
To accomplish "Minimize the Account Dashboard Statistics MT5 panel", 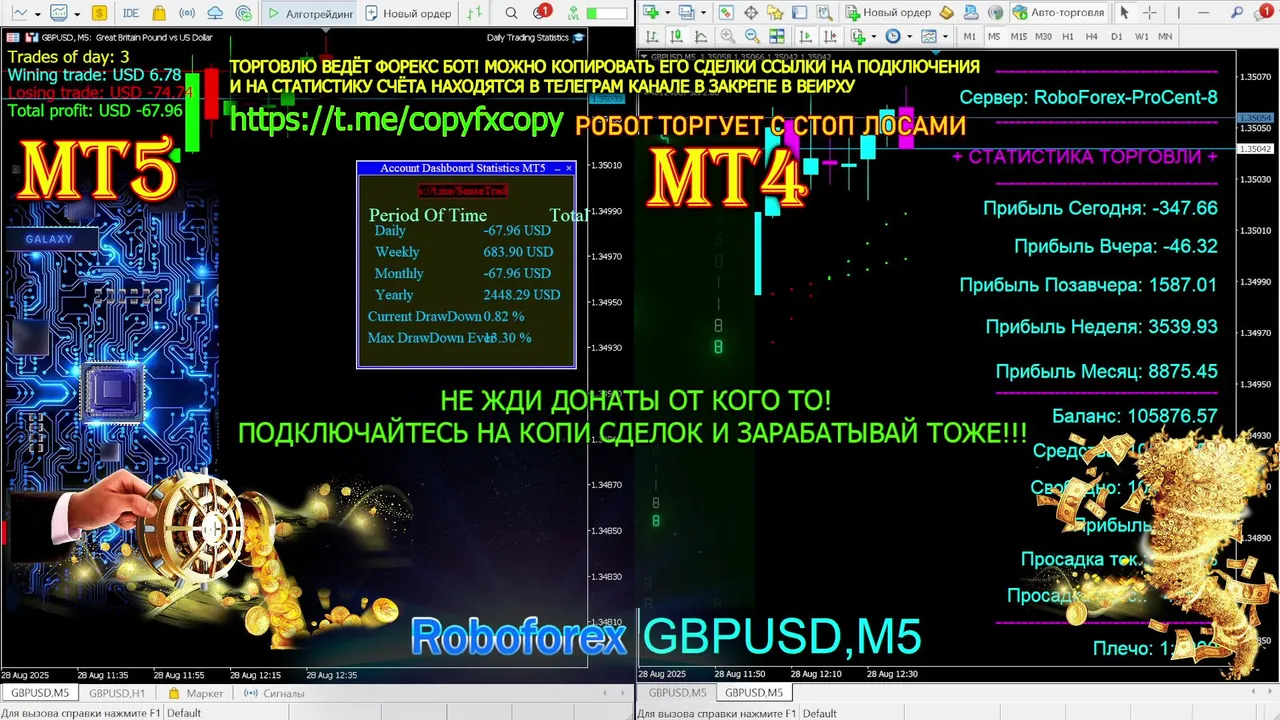I will (x=558, y=169).
